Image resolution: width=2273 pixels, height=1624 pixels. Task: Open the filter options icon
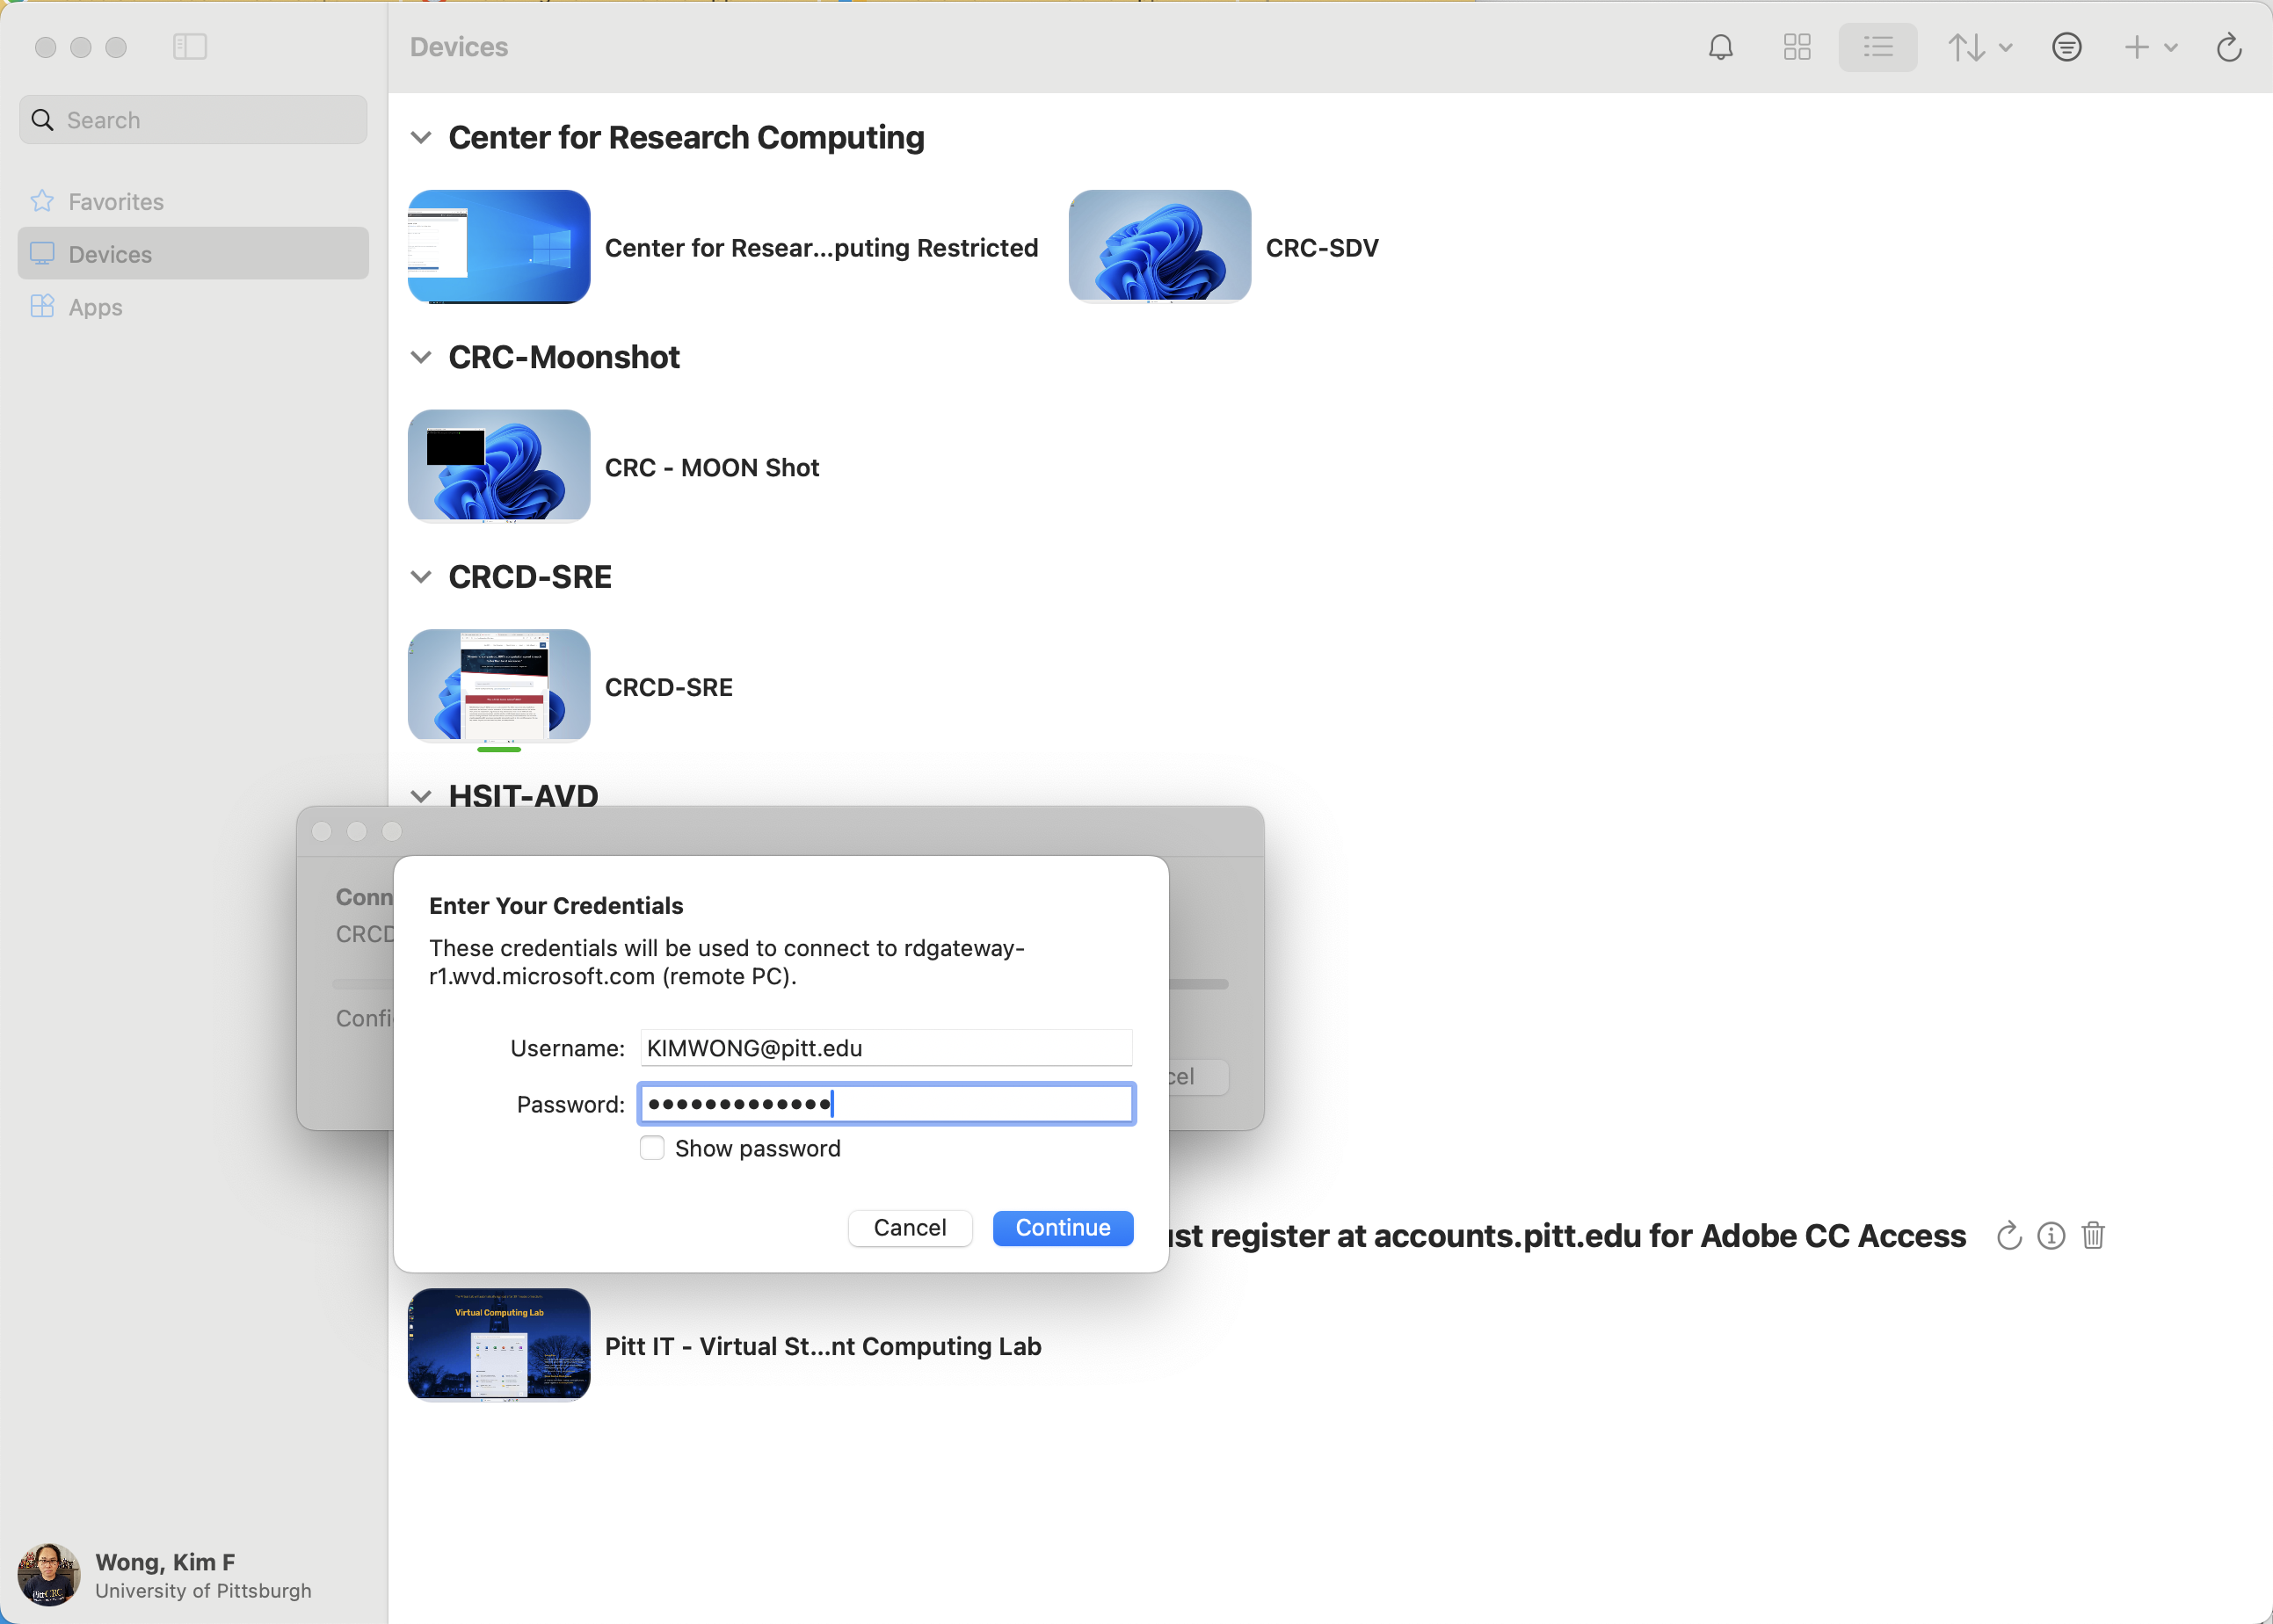click(2066, 47)
